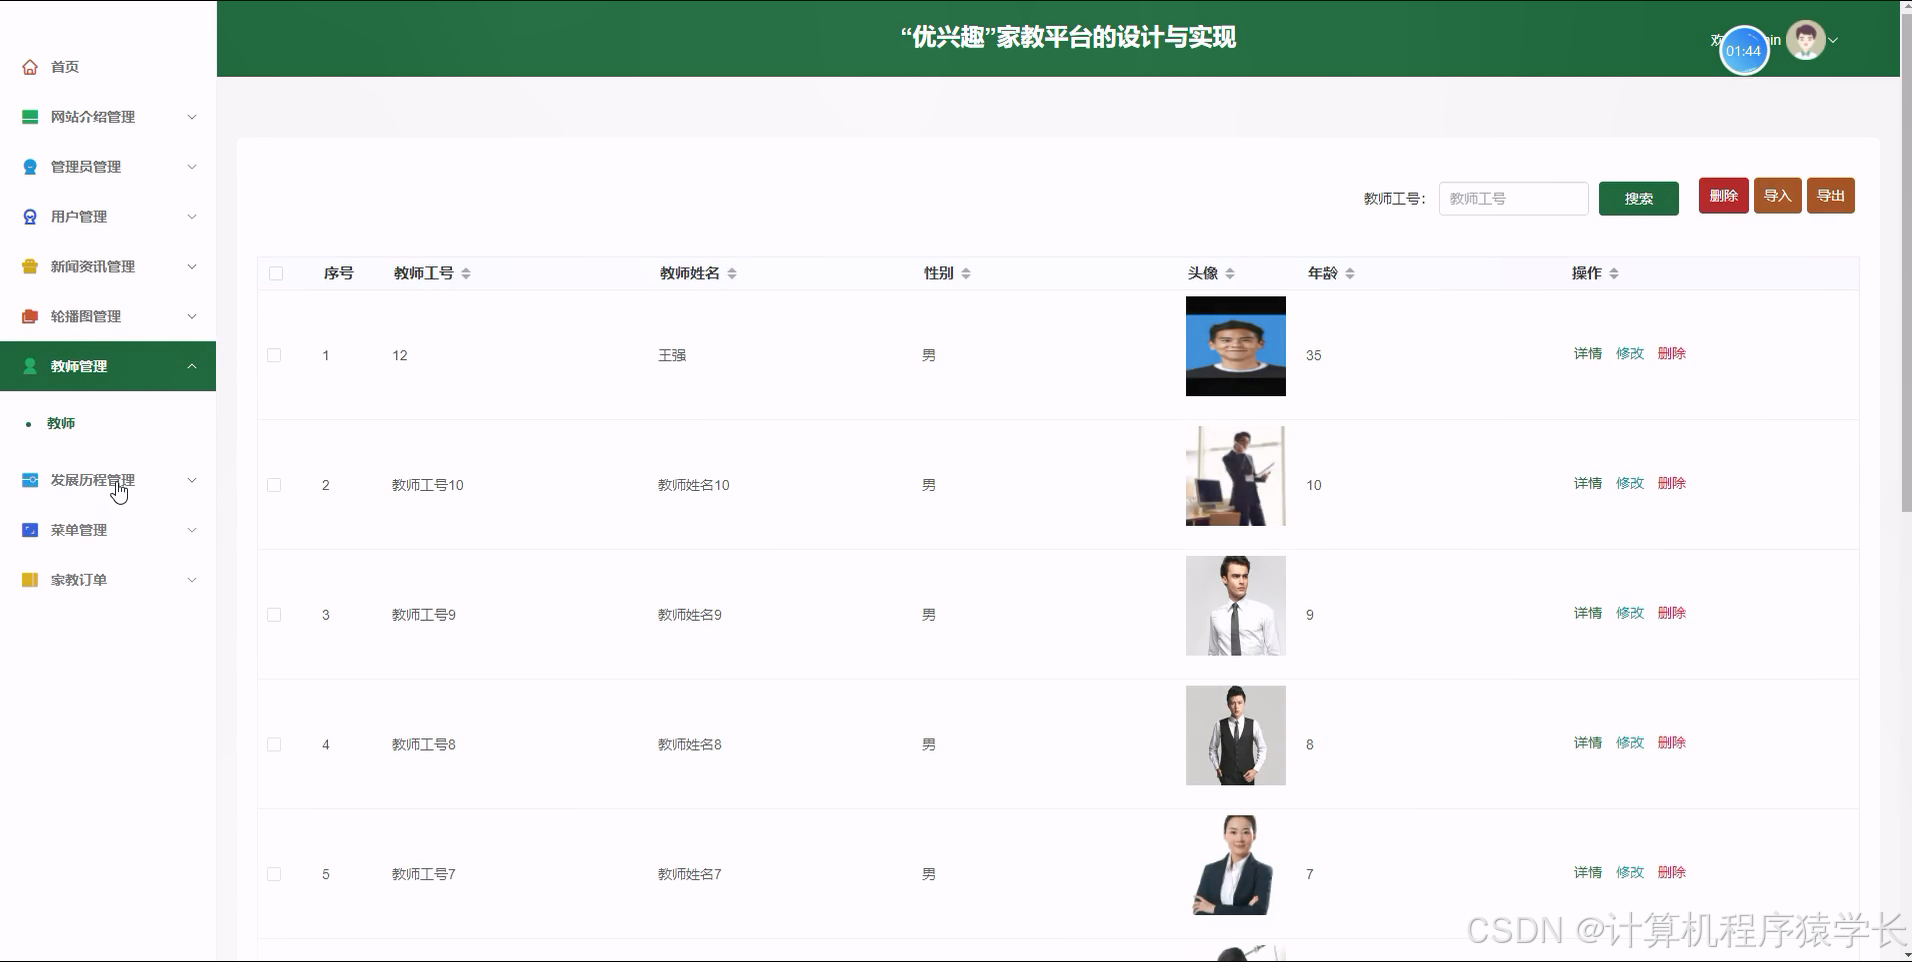
Task: Toggle the select-all checkbox in table header
Action: click(276, 272)
